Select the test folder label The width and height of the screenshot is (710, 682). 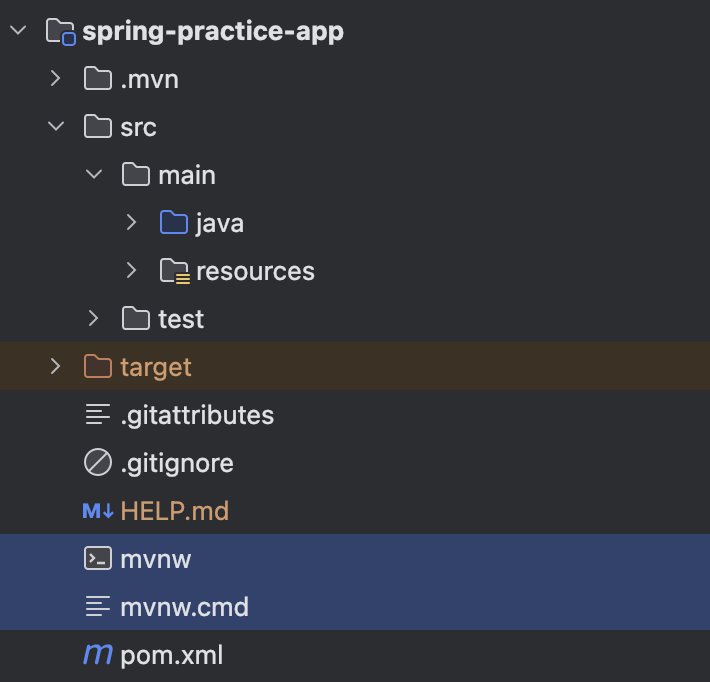pyautogui.click(x=181, y=320)
